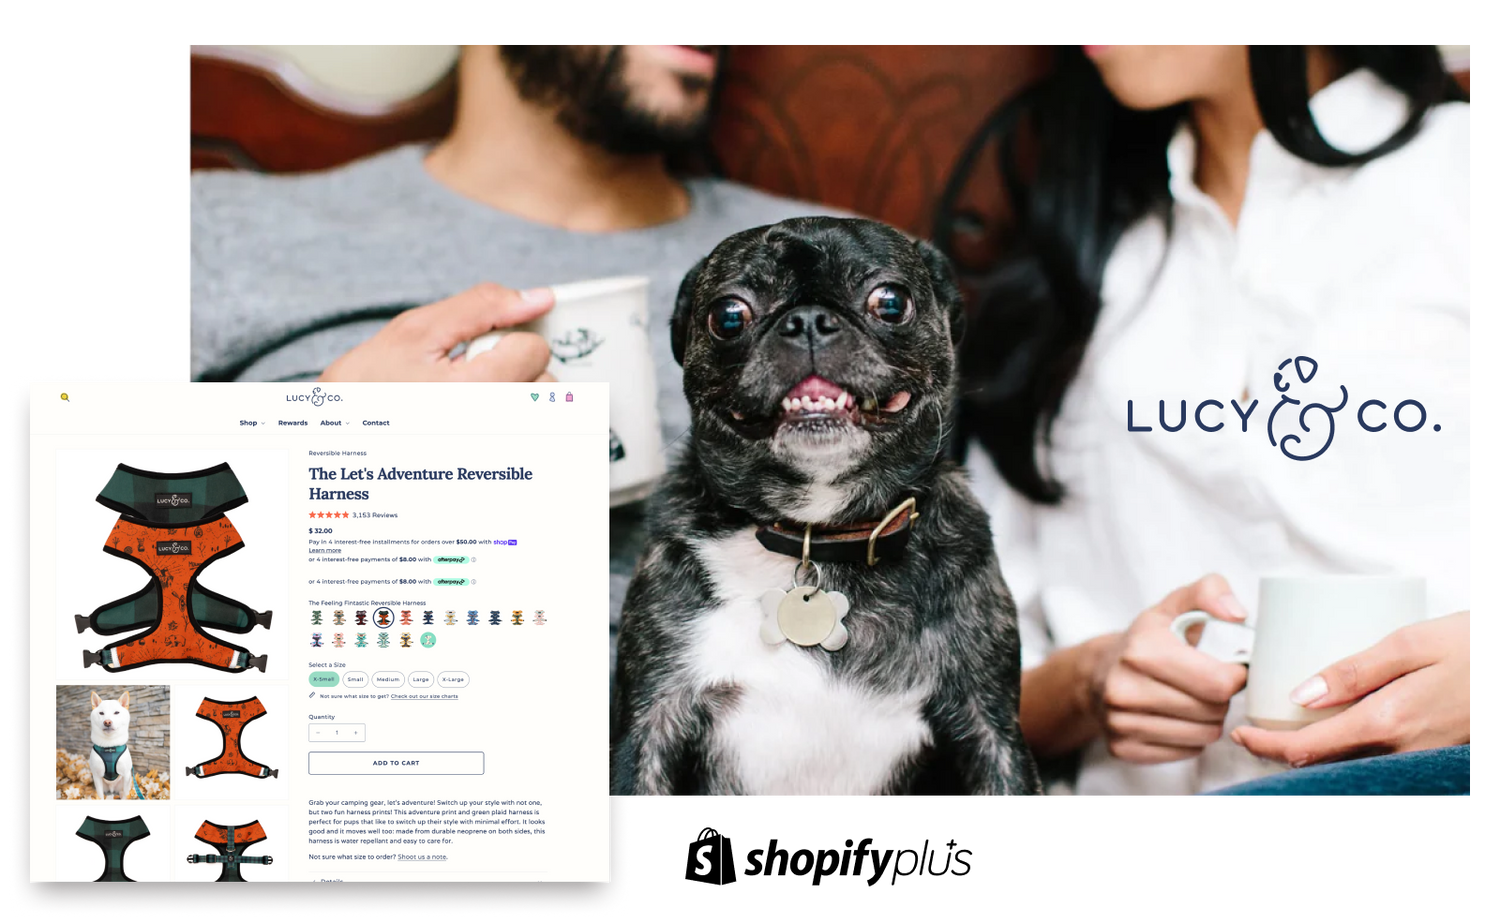Select the Large size option
Viewport: 1500px width, 923px height.
point(421,679)
